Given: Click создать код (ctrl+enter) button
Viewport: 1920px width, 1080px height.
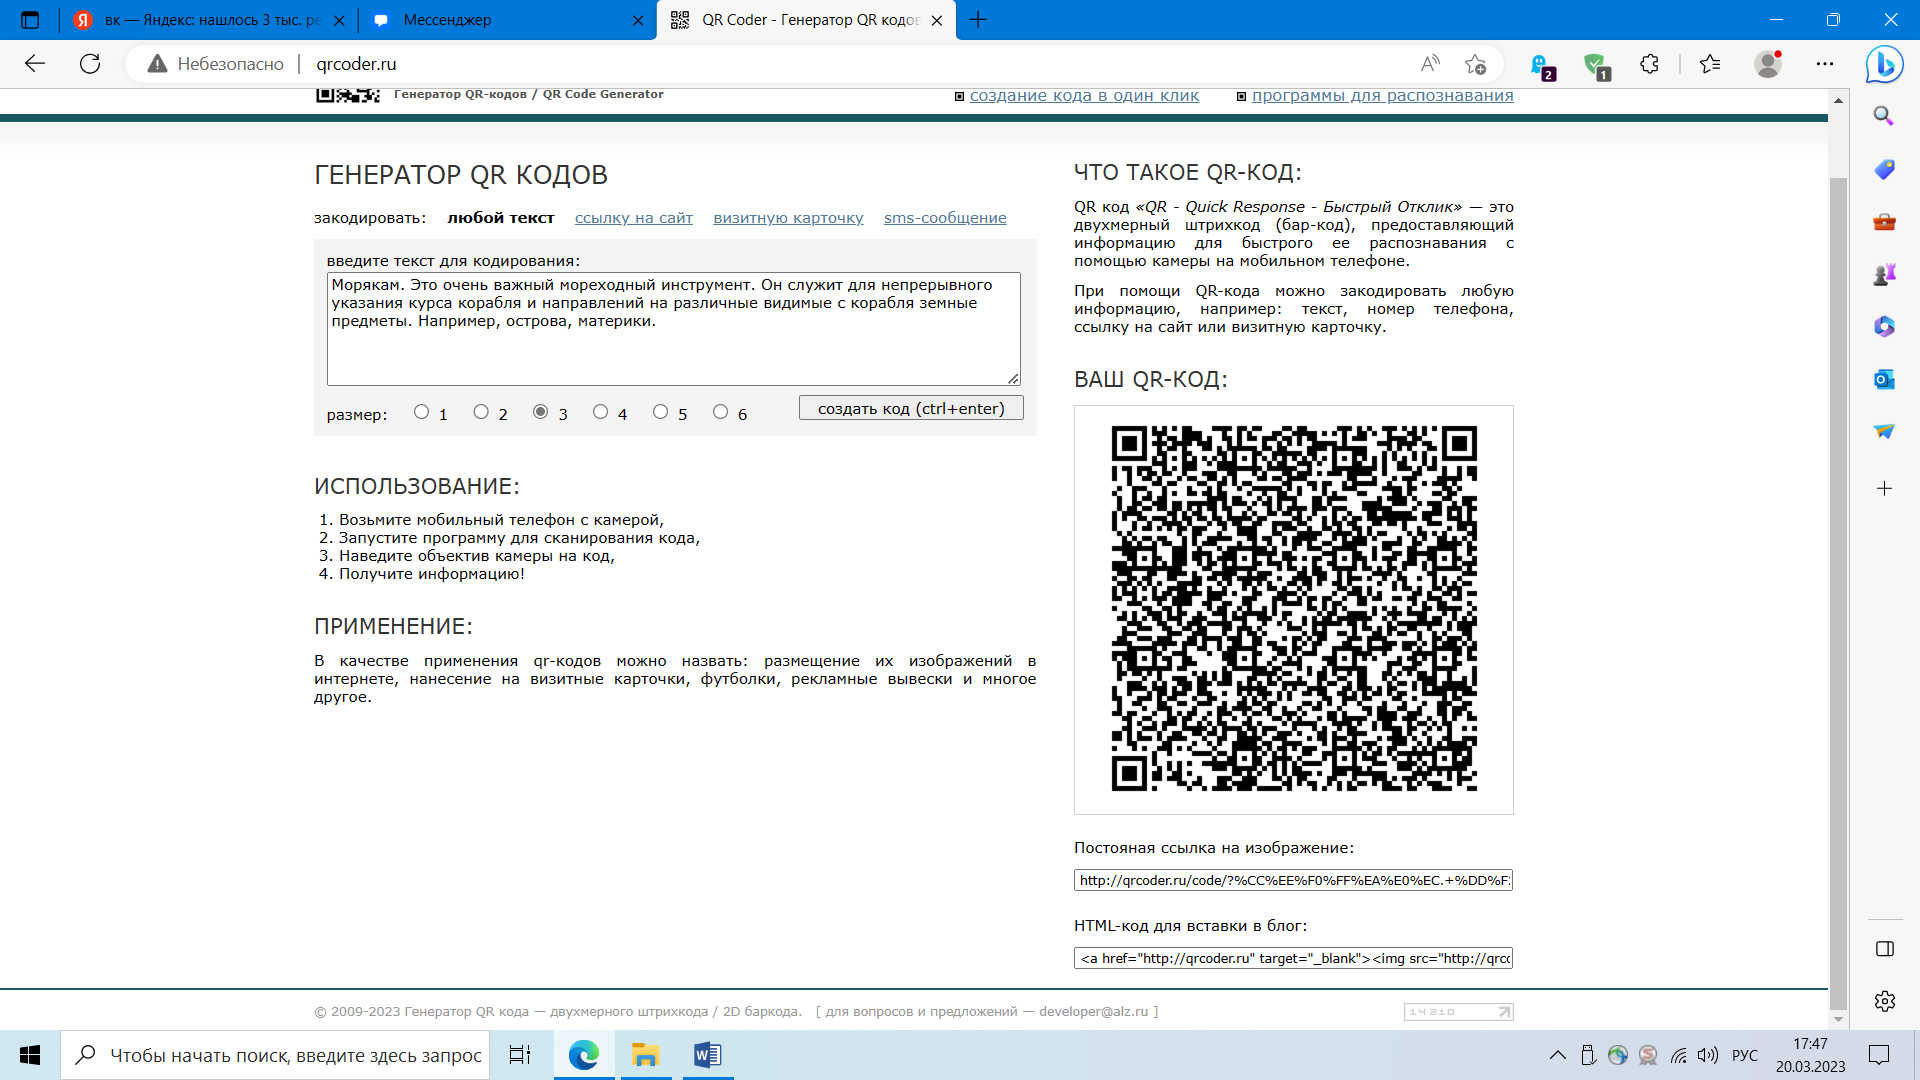Looking at the screenshot, I should [x=911, y=408].
